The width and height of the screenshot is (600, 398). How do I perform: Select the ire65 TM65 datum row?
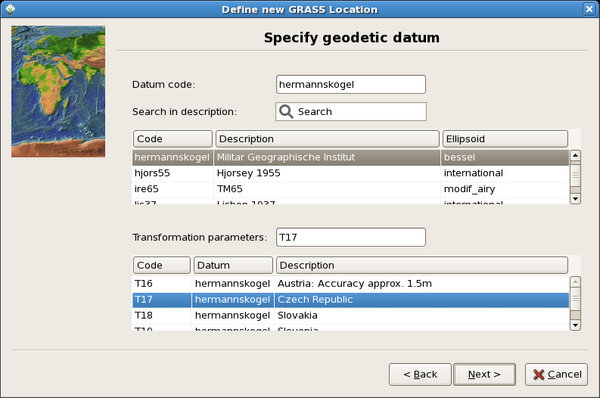click(x=351, y=189)
